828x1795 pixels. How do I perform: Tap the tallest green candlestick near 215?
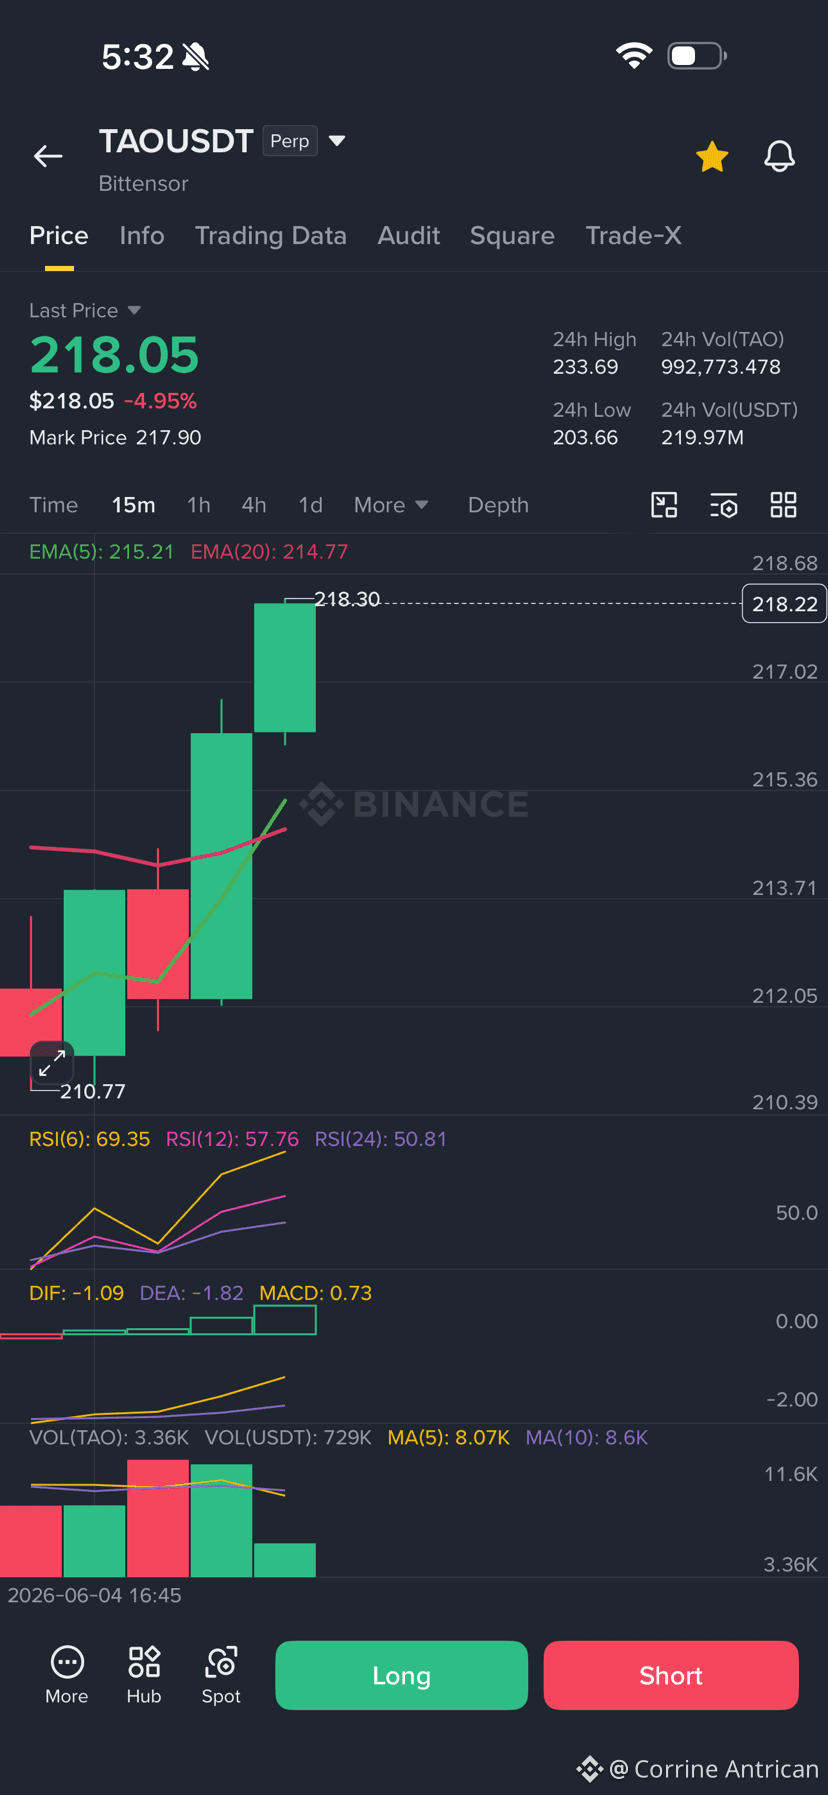[221, 866]
